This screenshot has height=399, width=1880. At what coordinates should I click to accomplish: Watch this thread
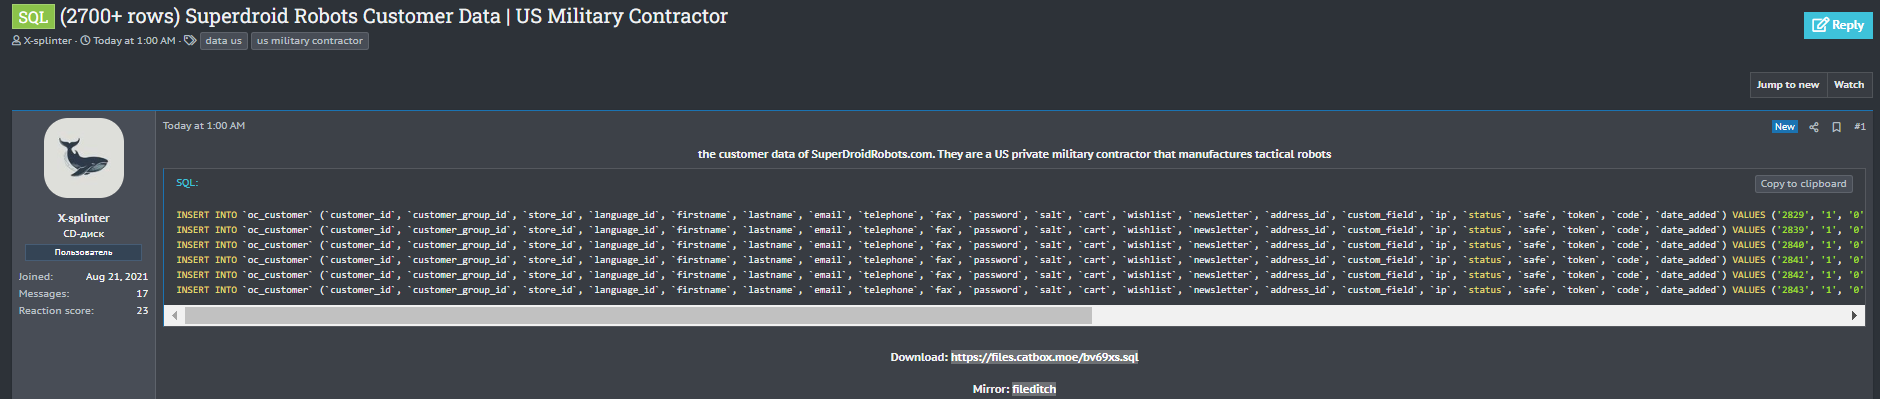(x=1849, y=85)
